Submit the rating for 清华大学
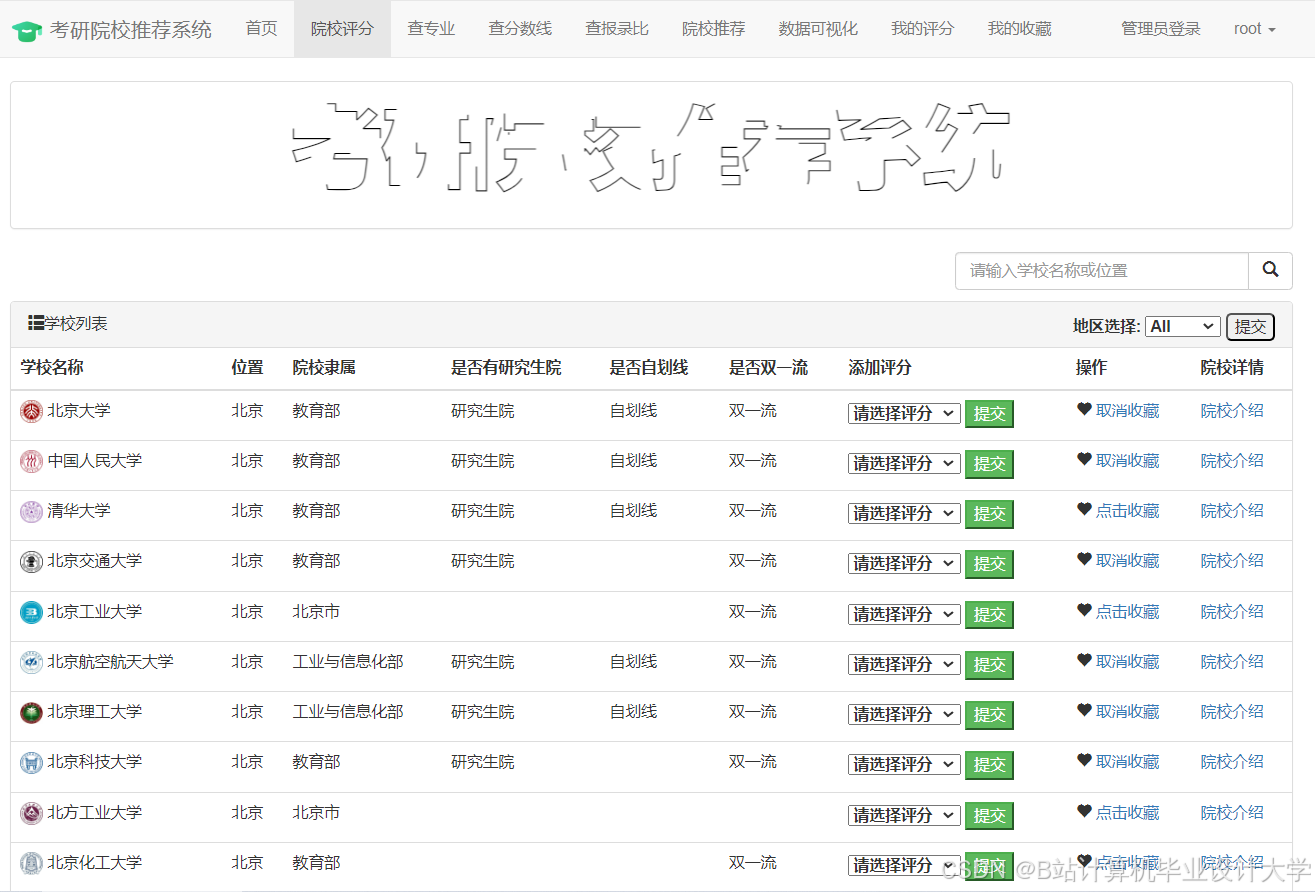This screenshot has width=1315, height=892. (990, 513)
